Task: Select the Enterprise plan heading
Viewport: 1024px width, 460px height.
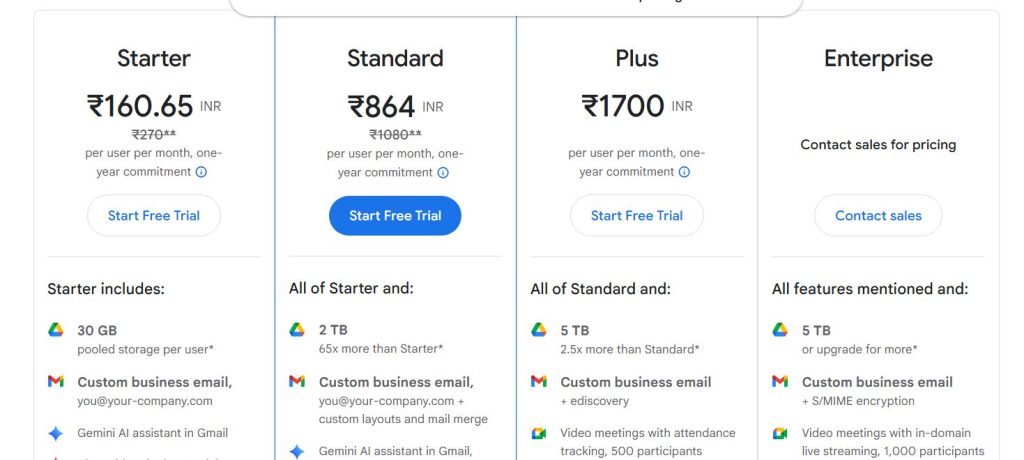Action: click(x=878, y=59)
